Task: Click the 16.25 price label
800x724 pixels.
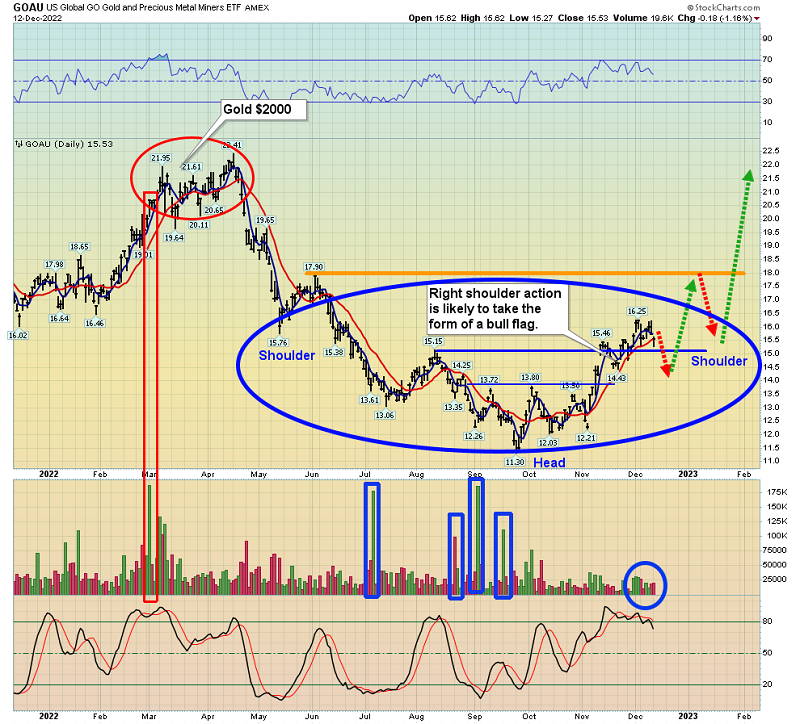Action: [637, 311]
